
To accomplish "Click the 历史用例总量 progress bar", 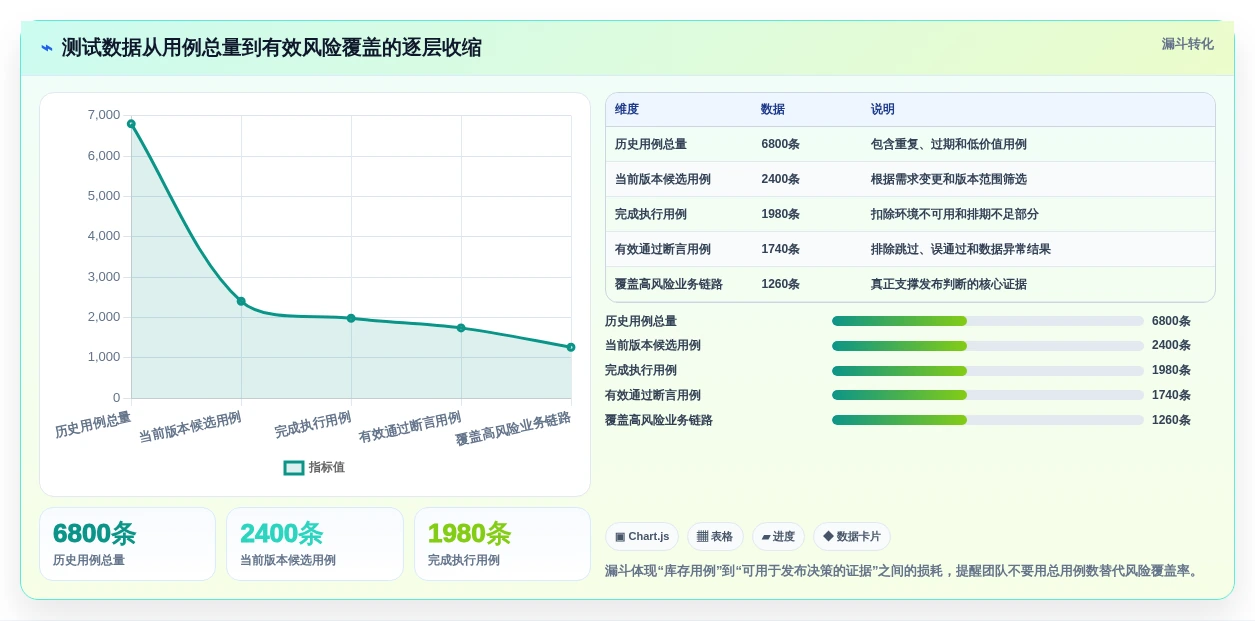I will coord(988,321).
